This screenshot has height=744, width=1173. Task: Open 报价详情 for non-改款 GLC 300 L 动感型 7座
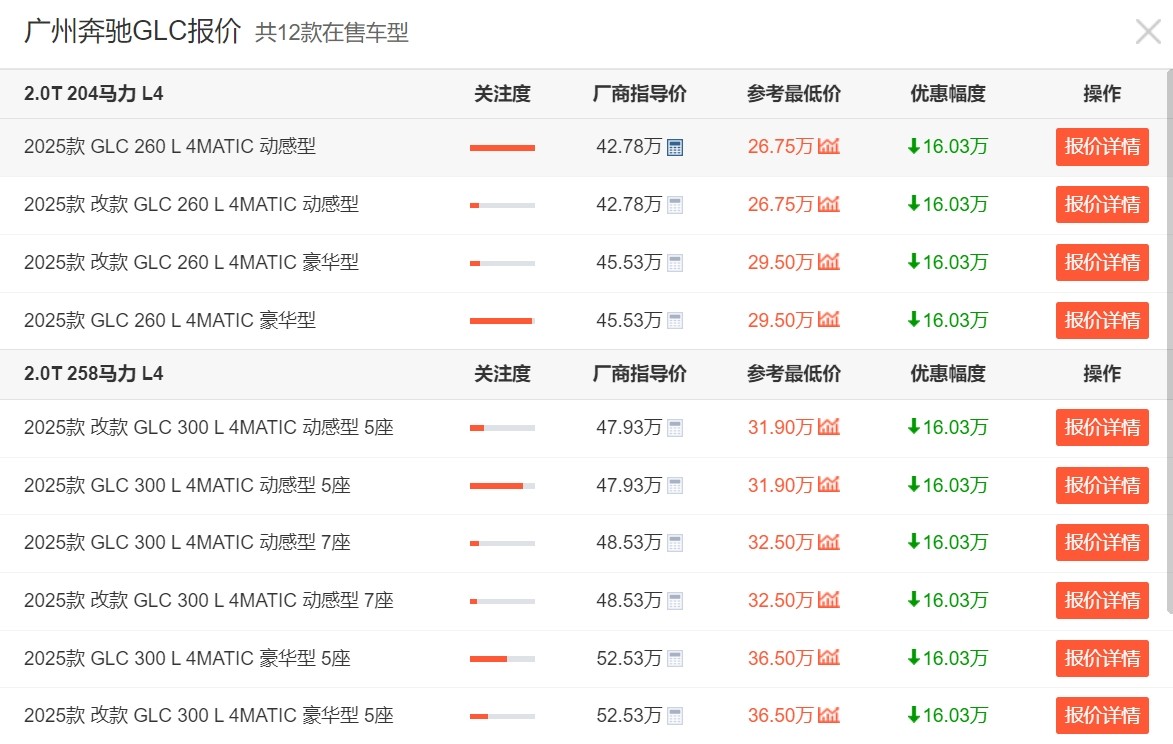1102,542
